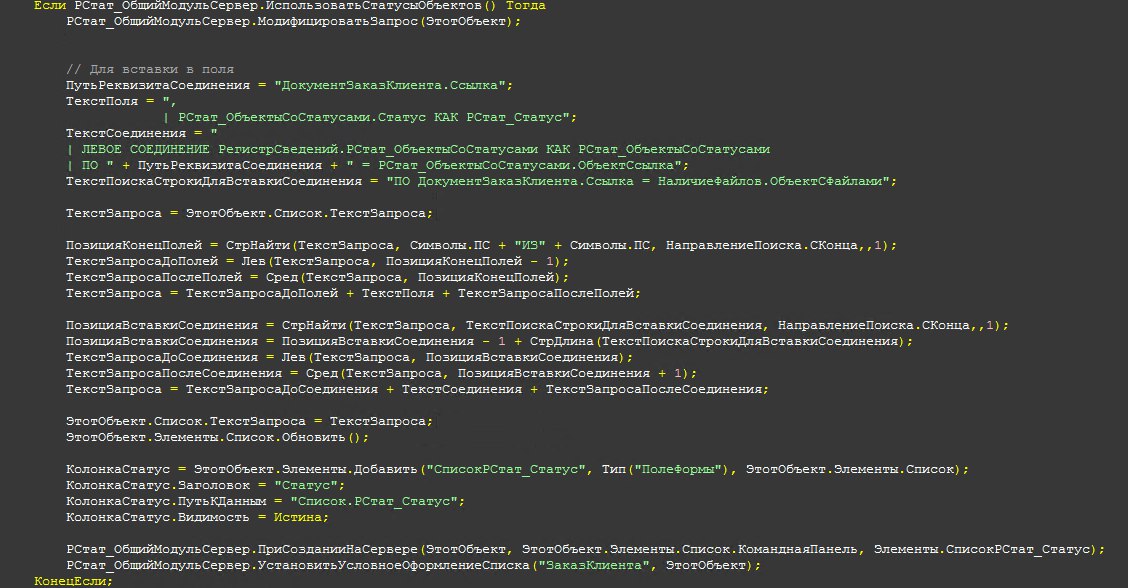Click "КолонкаСтатус.ПутьКДанным" property
Screen dimensions: 1128x588
click(165, 502)
